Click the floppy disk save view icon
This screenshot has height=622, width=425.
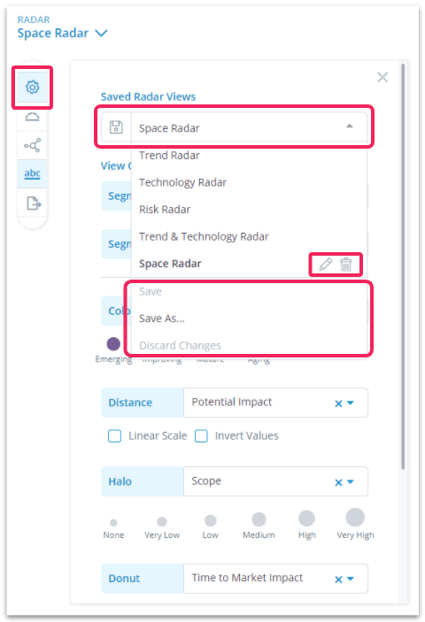pos(116,127)
